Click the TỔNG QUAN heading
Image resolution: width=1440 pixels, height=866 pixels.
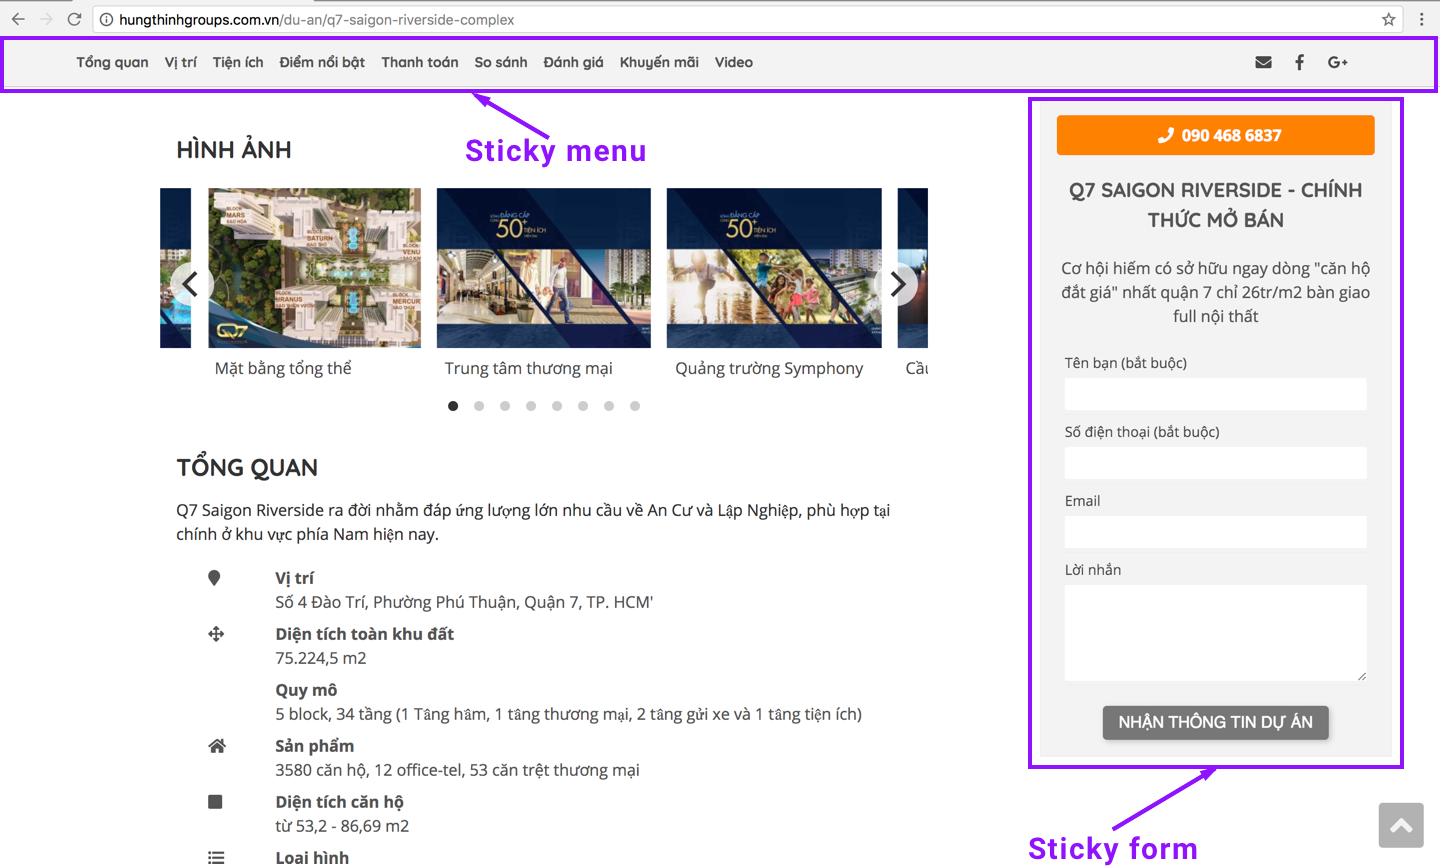click(247, 468)
